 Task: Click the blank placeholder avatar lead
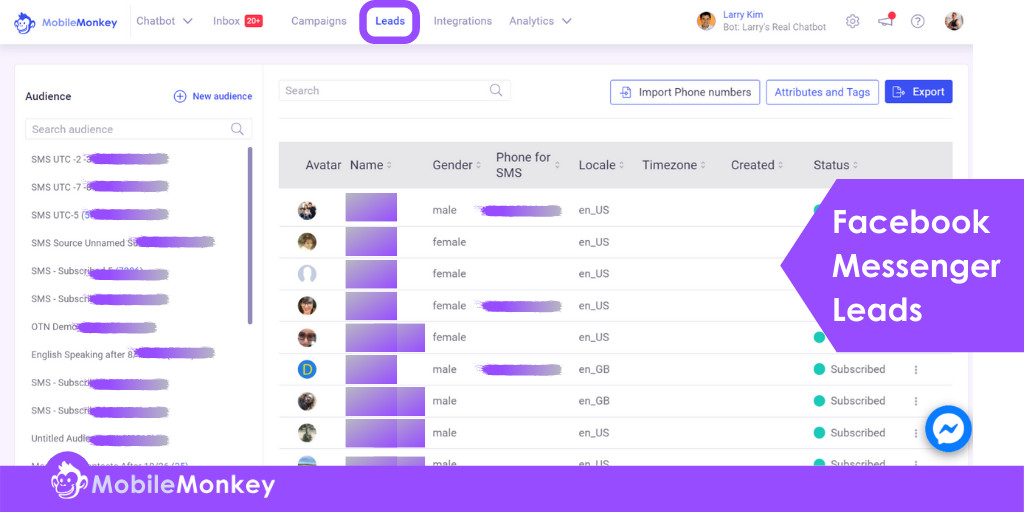point(307,274)
